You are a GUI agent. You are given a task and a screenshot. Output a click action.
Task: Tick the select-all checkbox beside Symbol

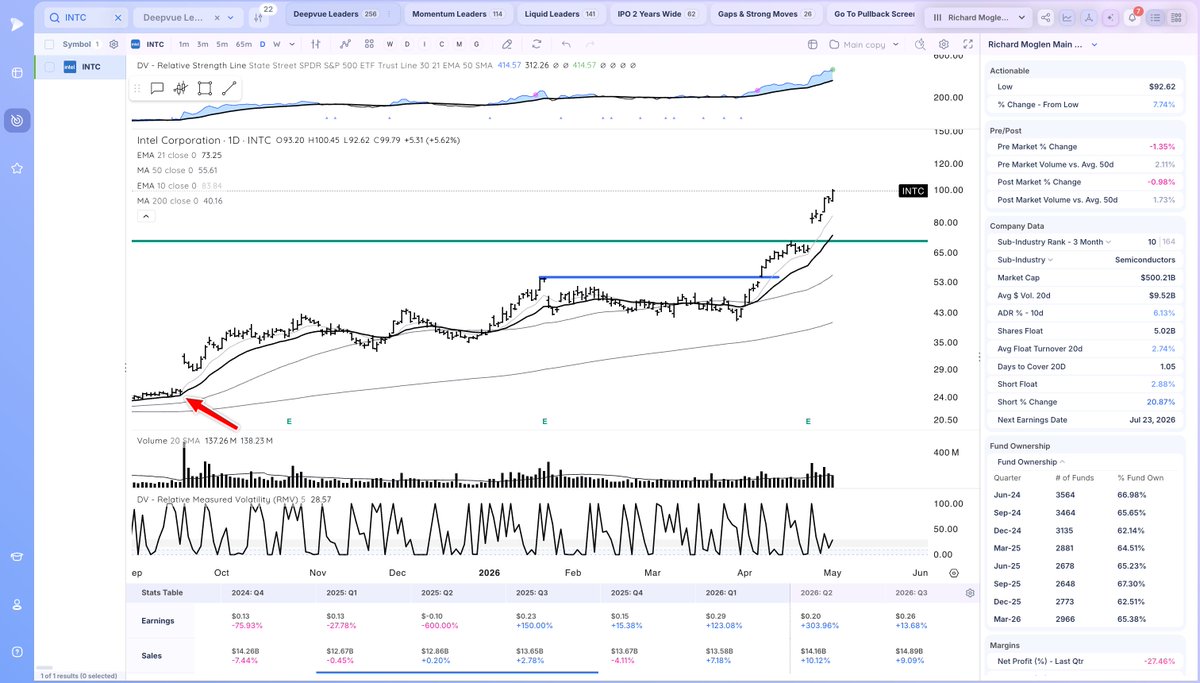(49, 45)
